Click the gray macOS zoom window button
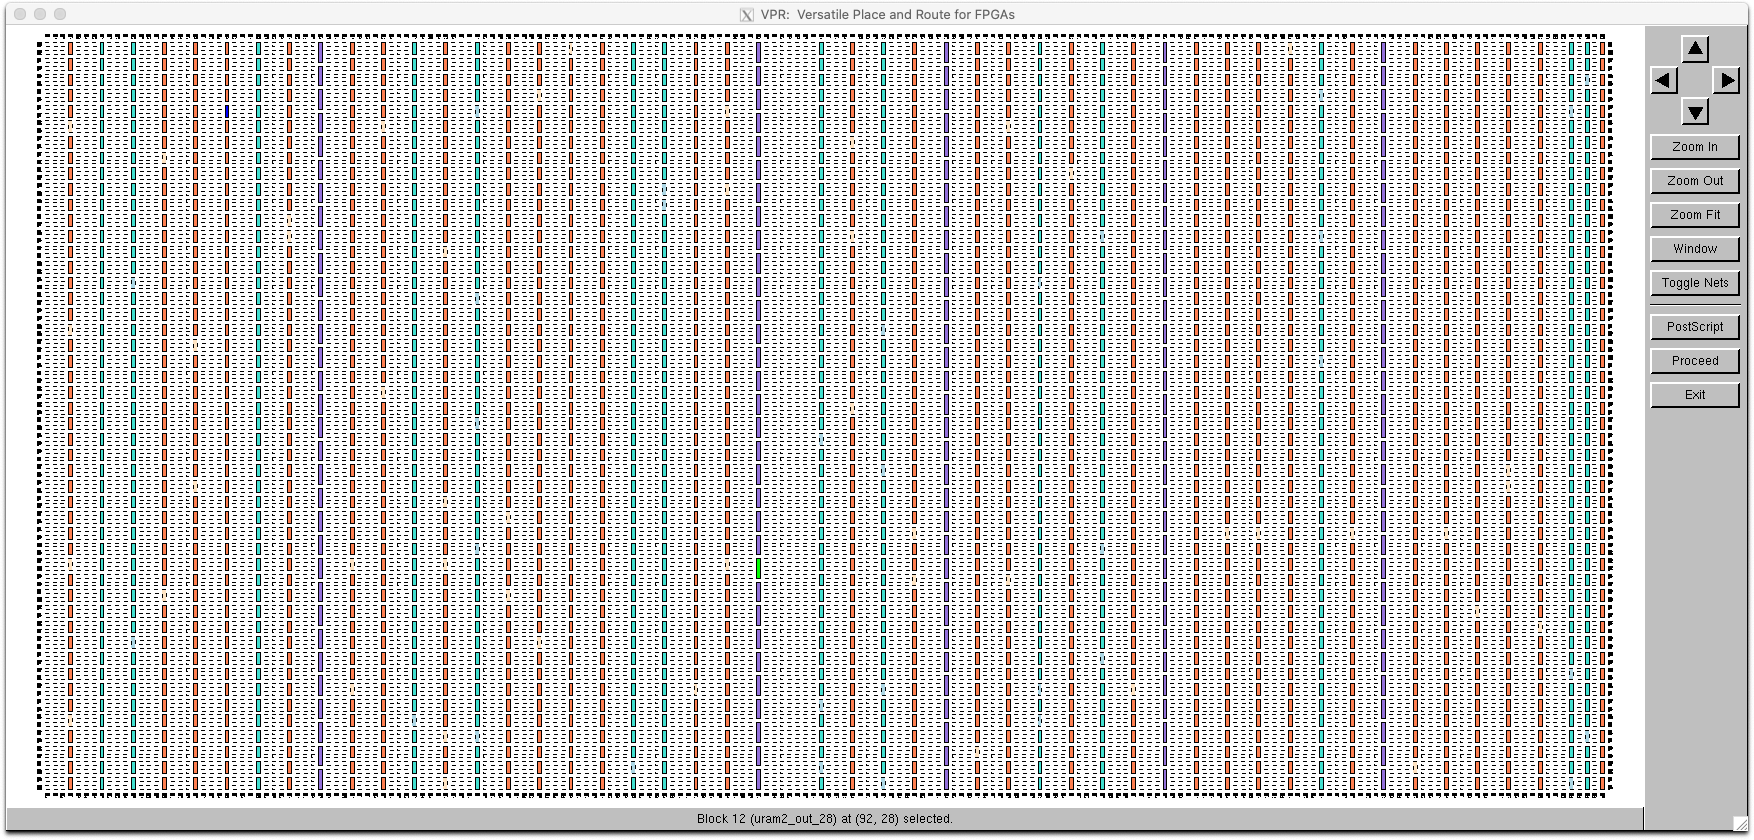 click(60, 14)
